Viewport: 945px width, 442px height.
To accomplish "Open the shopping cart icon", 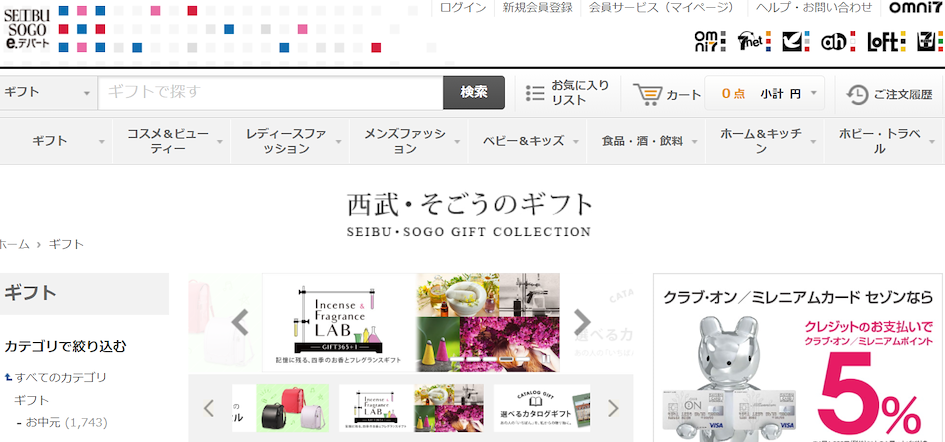I will (647, 94).
